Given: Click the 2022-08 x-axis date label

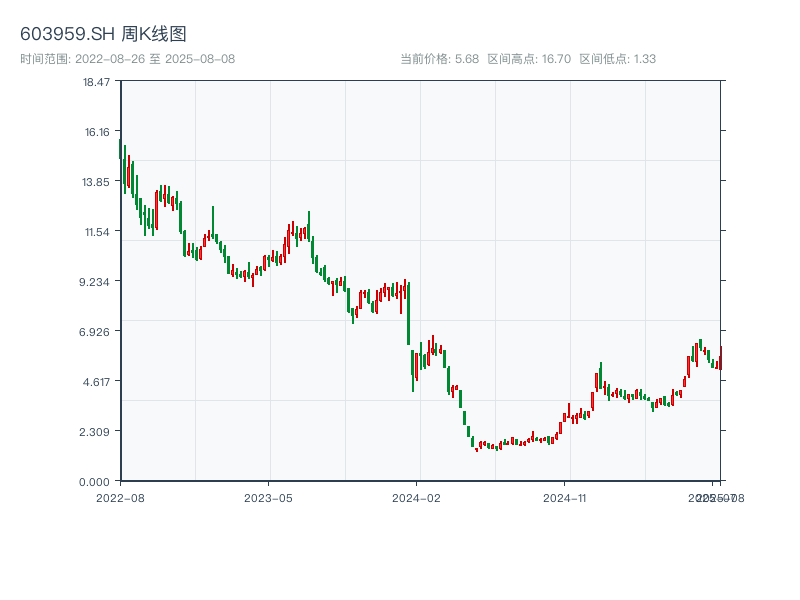Looking at the screenshot, I should tap(120, 497).
